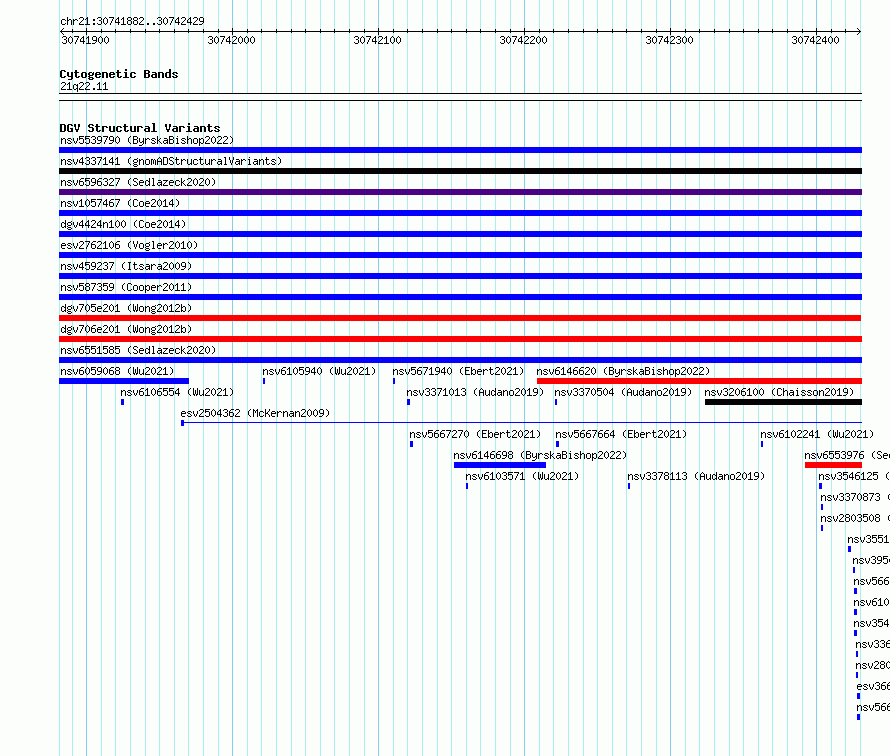The height and width of the screenshot is (756, 890).
Task: Click the 30742400 ruler position label
Action: (815, 40)
